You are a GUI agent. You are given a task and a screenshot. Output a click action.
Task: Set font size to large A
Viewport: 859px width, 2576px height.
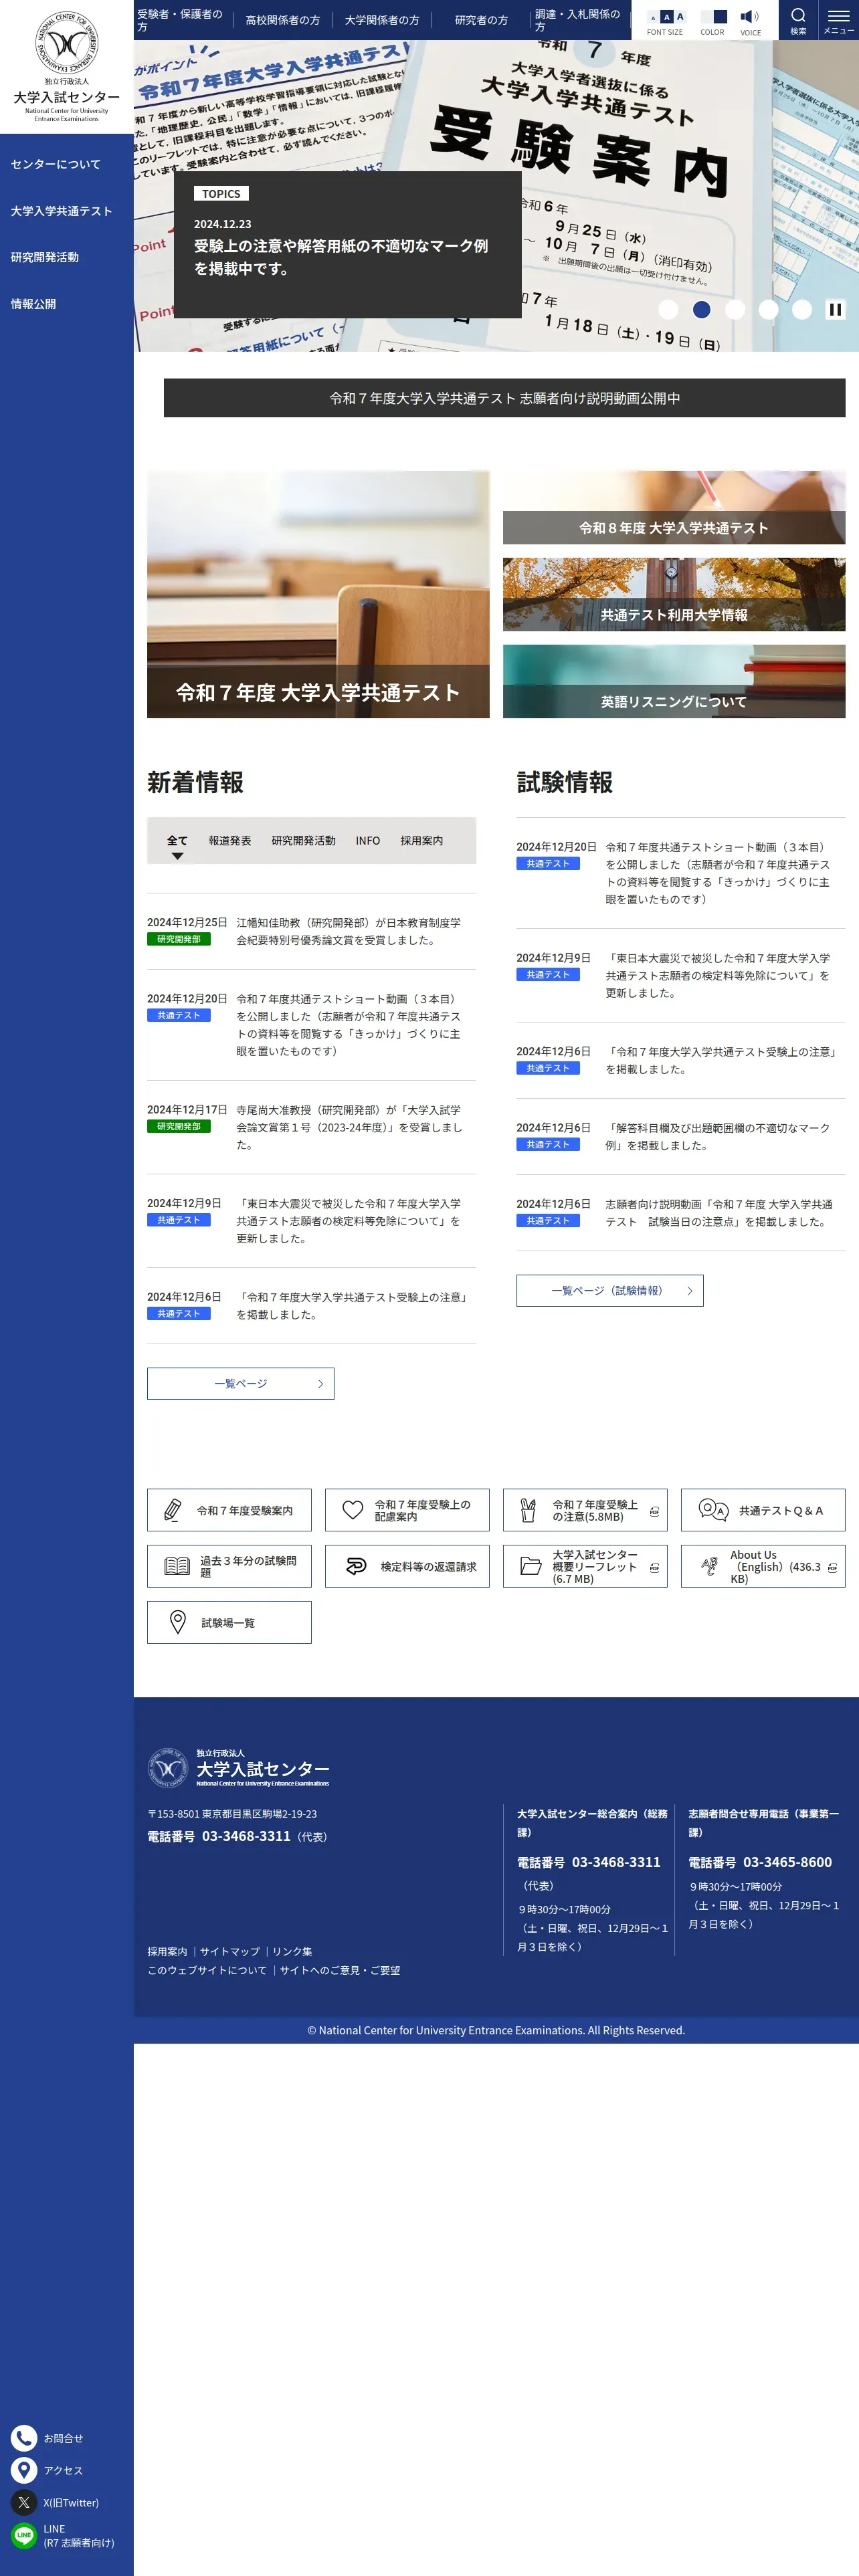(x=680, y=16)
